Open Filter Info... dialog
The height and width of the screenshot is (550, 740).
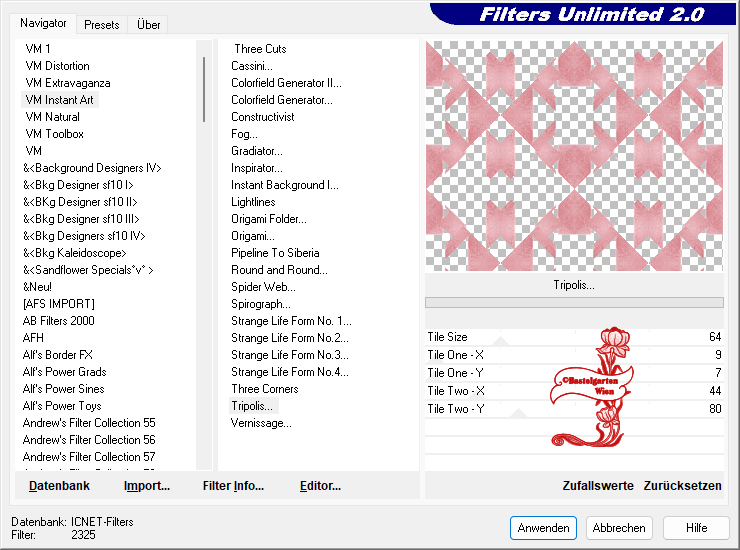pyautogui.click(x=233, y=485)
